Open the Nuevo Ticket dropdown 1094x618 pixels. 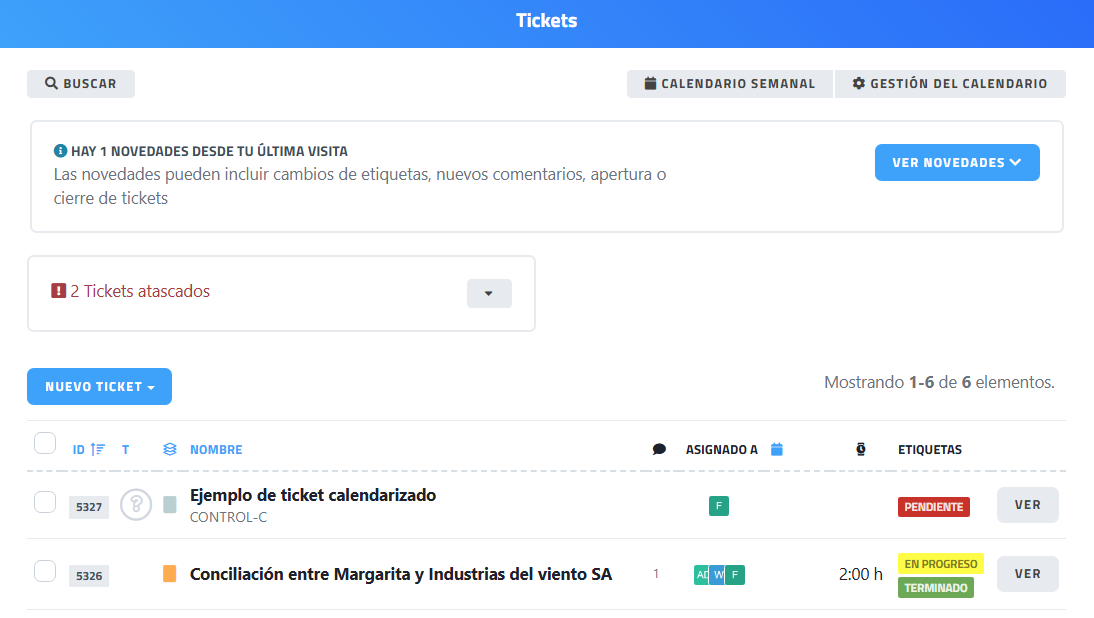coord(99,387)
